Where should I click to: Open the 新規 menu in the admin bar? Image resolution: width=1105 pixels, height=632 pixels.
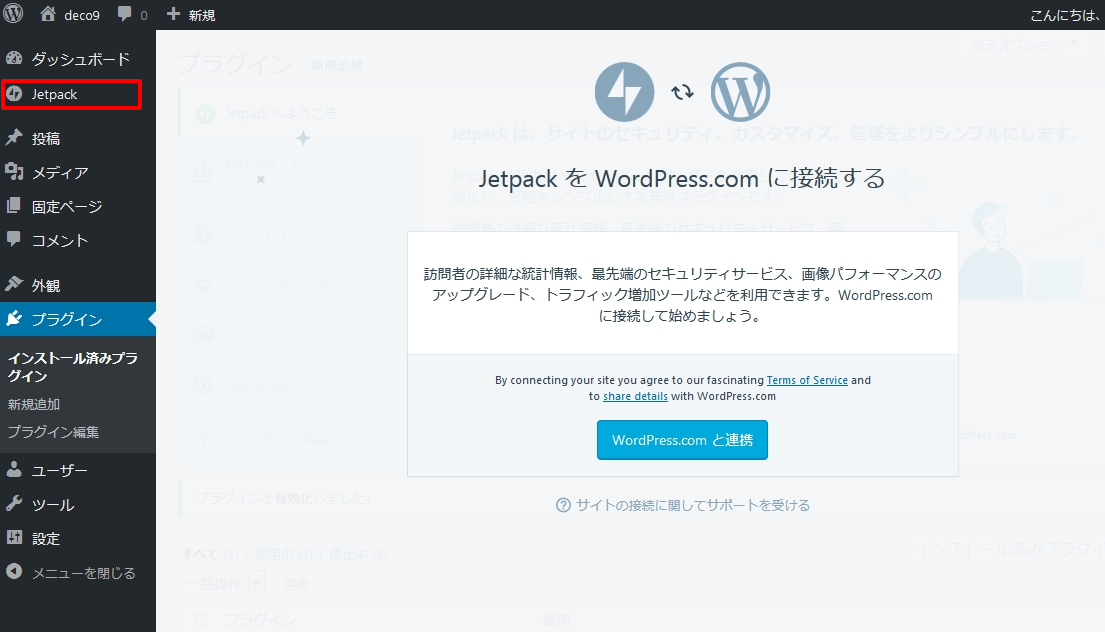point(192,14)
